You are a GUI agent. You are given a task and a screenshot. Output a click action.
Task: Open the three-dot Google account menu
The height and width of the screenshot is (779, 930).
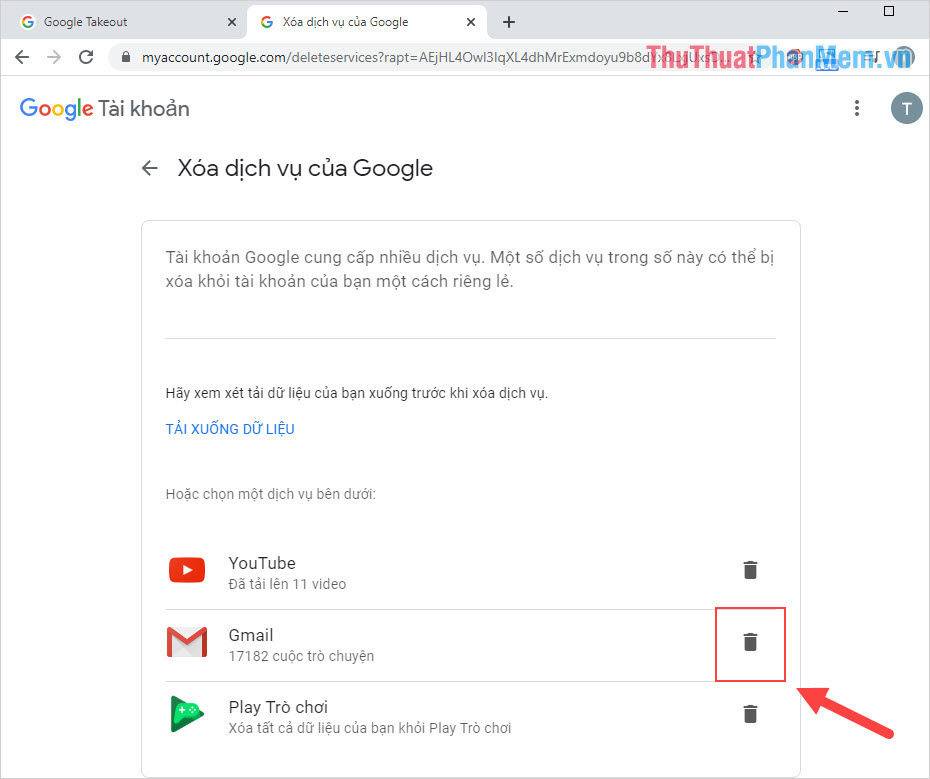coord(856,108)
